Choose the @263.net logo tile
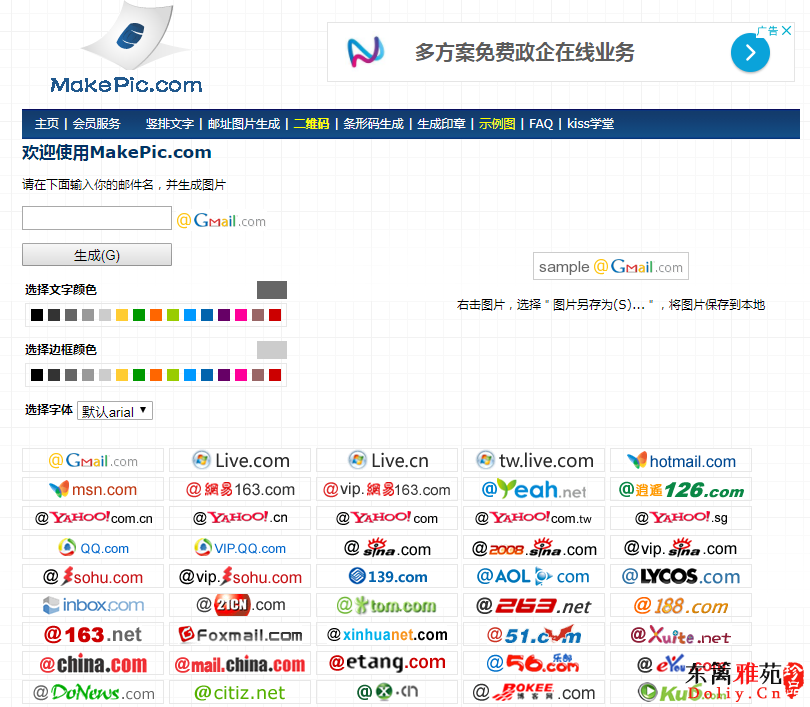Viewport: 810px width, 707px height. [x=534, y=605]
